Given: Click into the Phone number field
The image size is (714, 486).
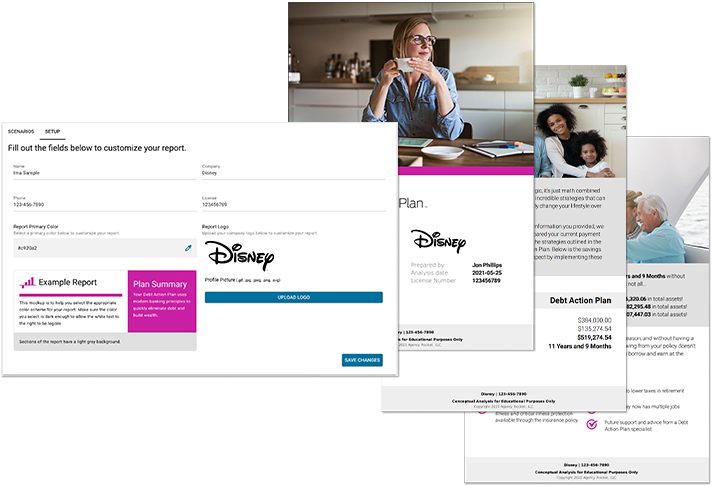Looking at the screenshot, I should click(x=100, y=204).
